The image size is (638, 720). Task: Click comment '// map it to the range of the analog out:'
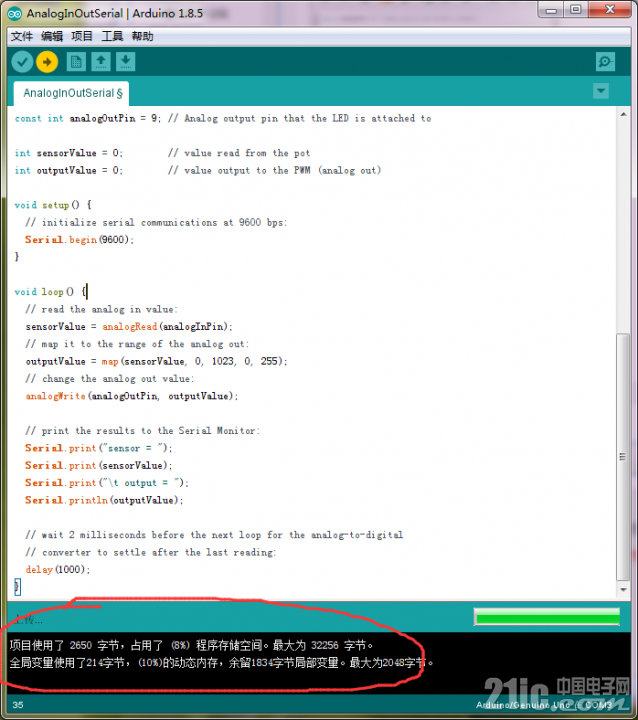(137, 344)
